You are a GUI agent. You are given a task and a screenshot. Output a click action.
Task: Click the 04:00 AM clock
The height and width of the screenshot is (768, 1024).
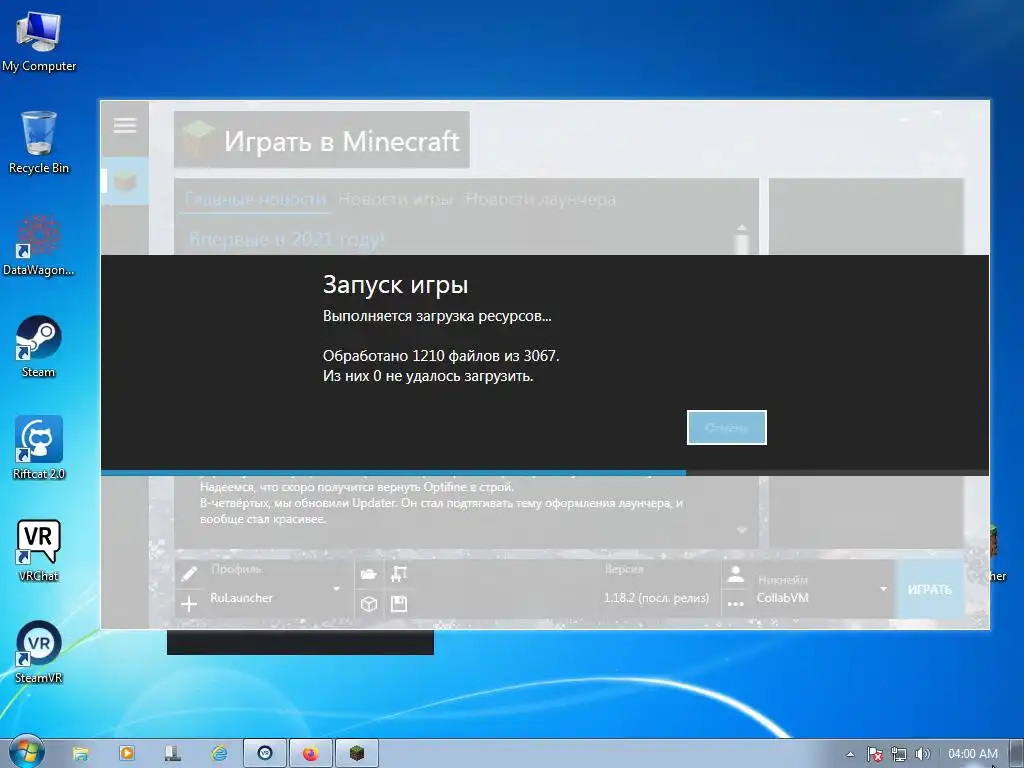[972, 754]
